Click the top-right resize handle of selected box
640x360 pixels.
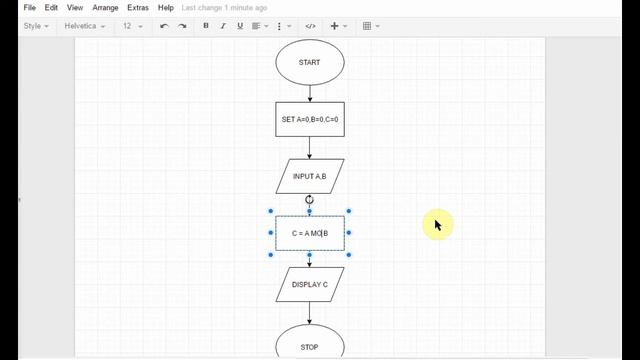[349, 211]
